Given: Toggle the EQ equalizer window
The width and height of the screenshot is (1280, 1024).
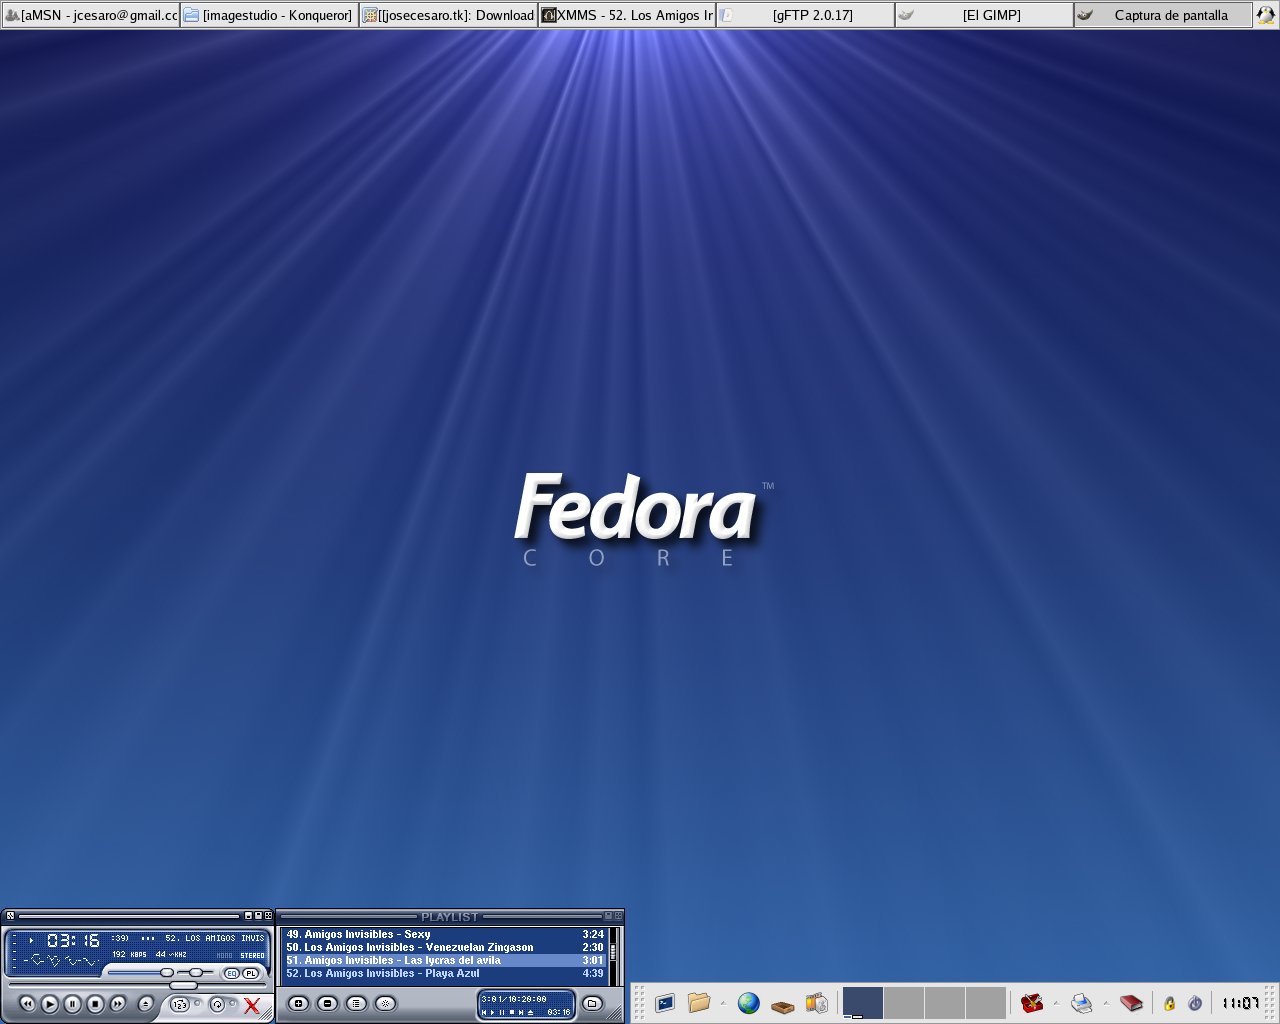Looking at the screenshot, I should 231,973.
